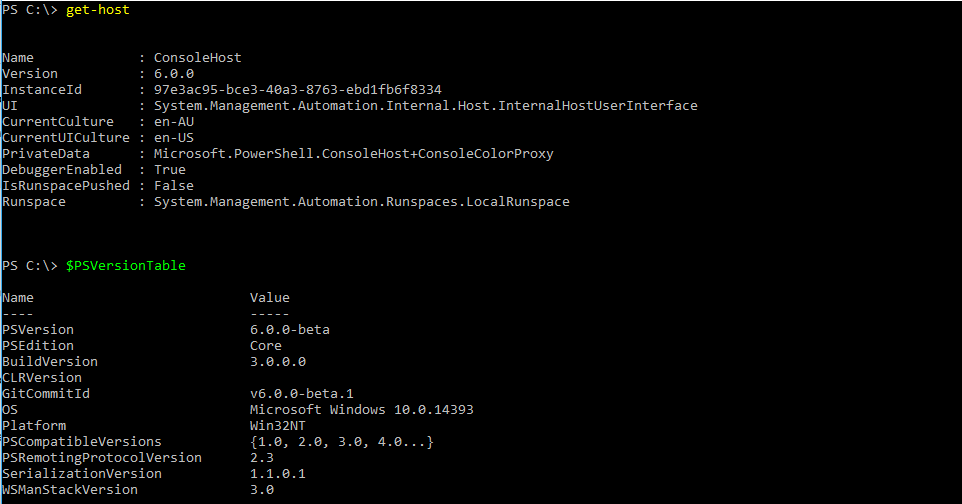Viewport: 962px width, 504px height.
Task: Click the Core PSEdition value
Action: [x=265, y=346]
